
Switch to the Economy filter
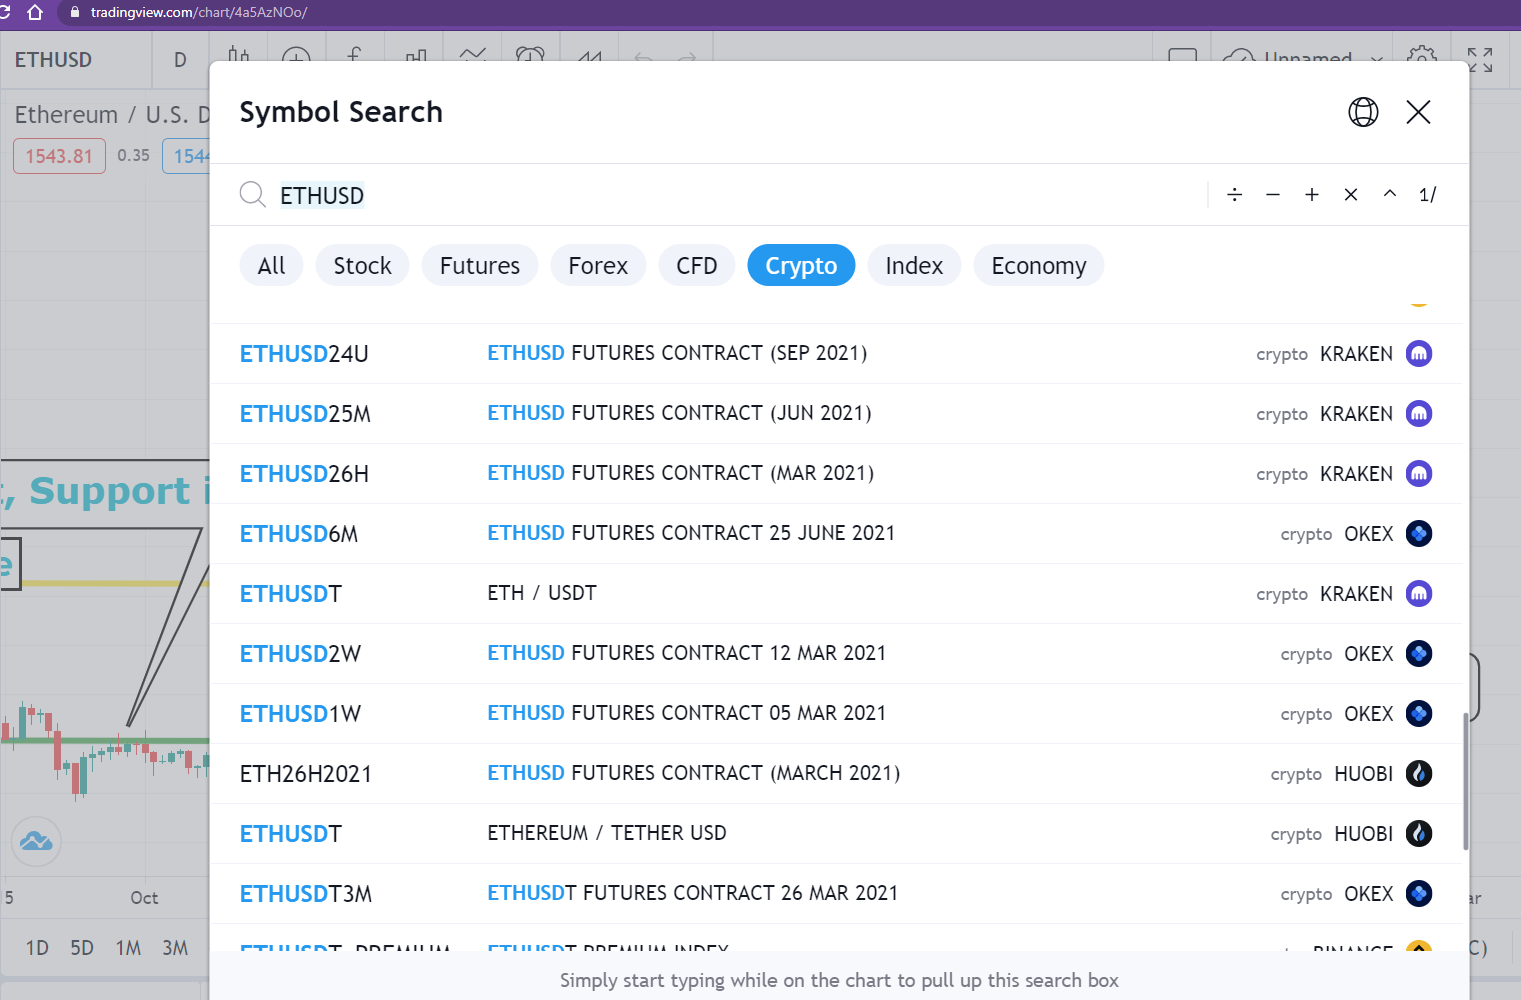[x=1039, y=265]
